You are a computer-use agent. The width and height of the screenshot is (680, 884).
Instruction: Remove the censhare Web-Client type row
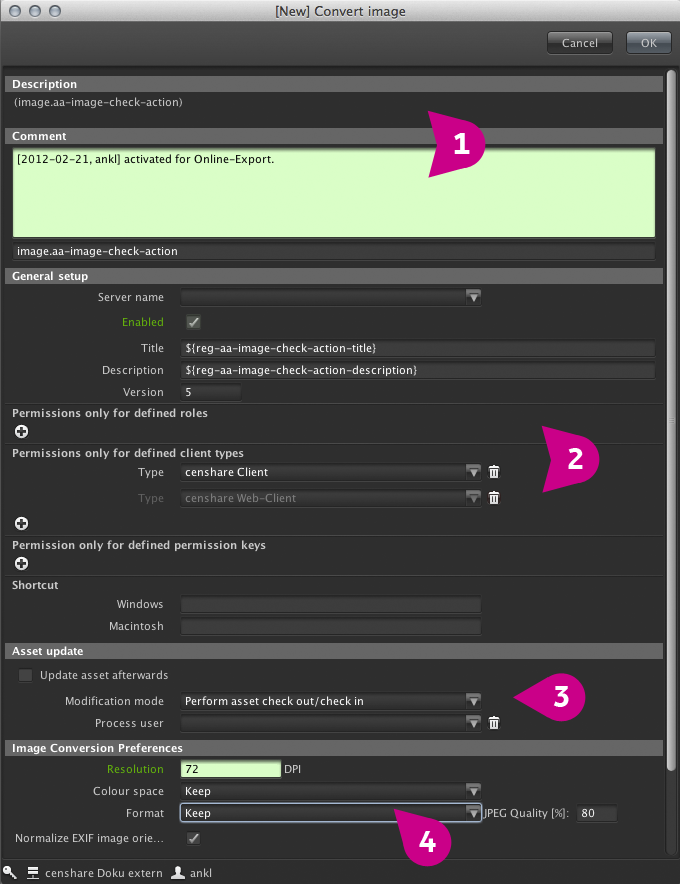(493, 498)
